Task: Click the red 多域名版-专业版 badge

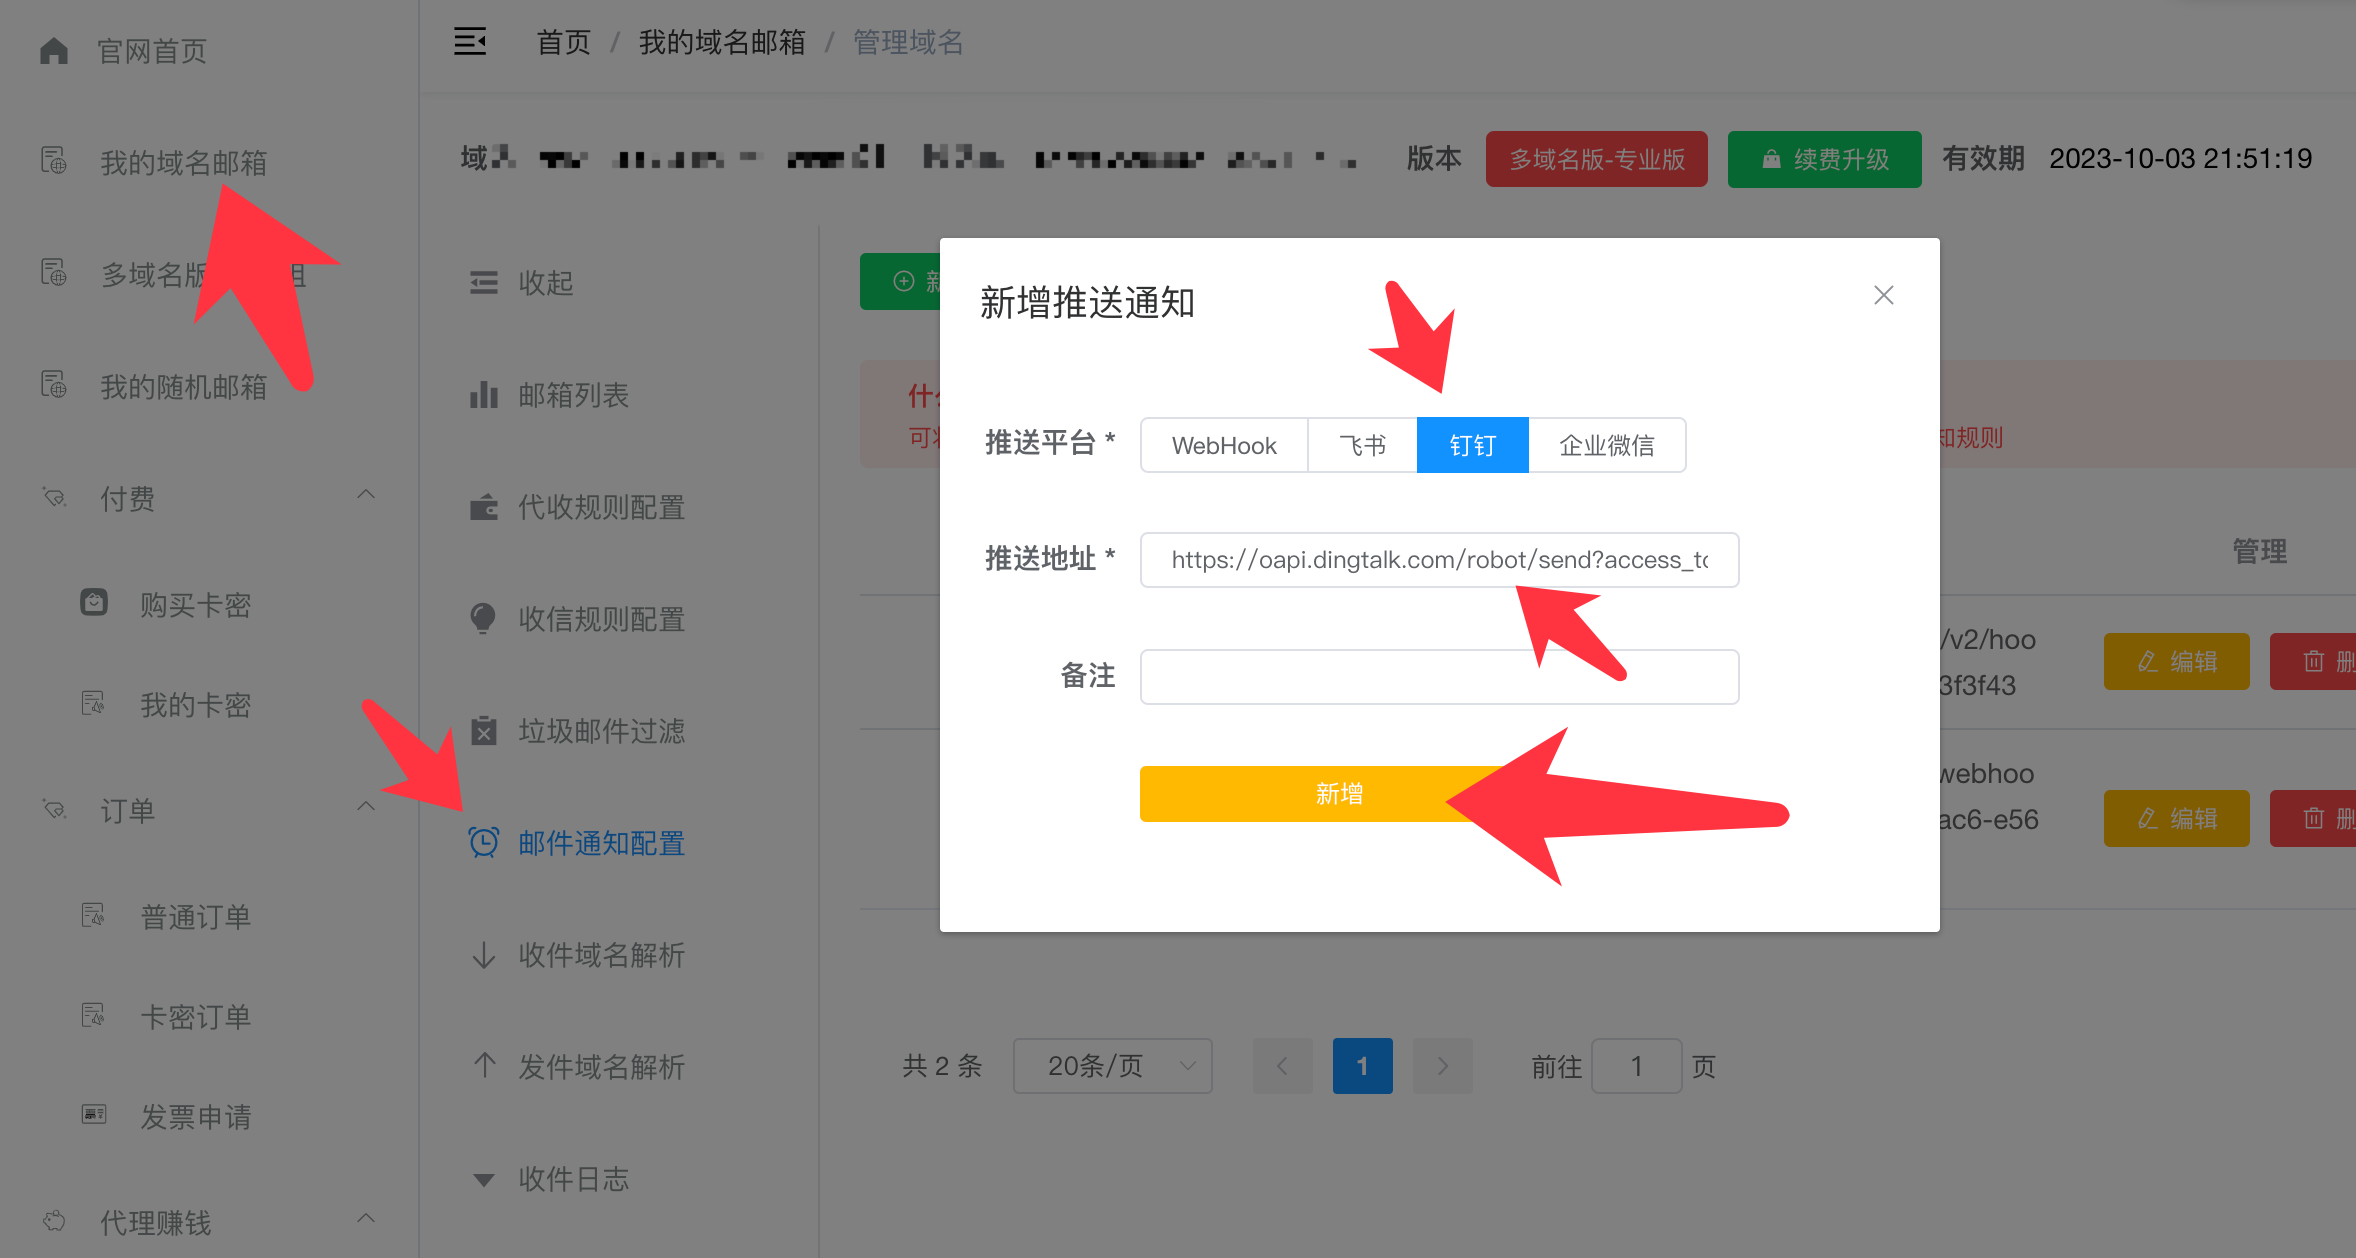Action: [x=1596, y=159]
